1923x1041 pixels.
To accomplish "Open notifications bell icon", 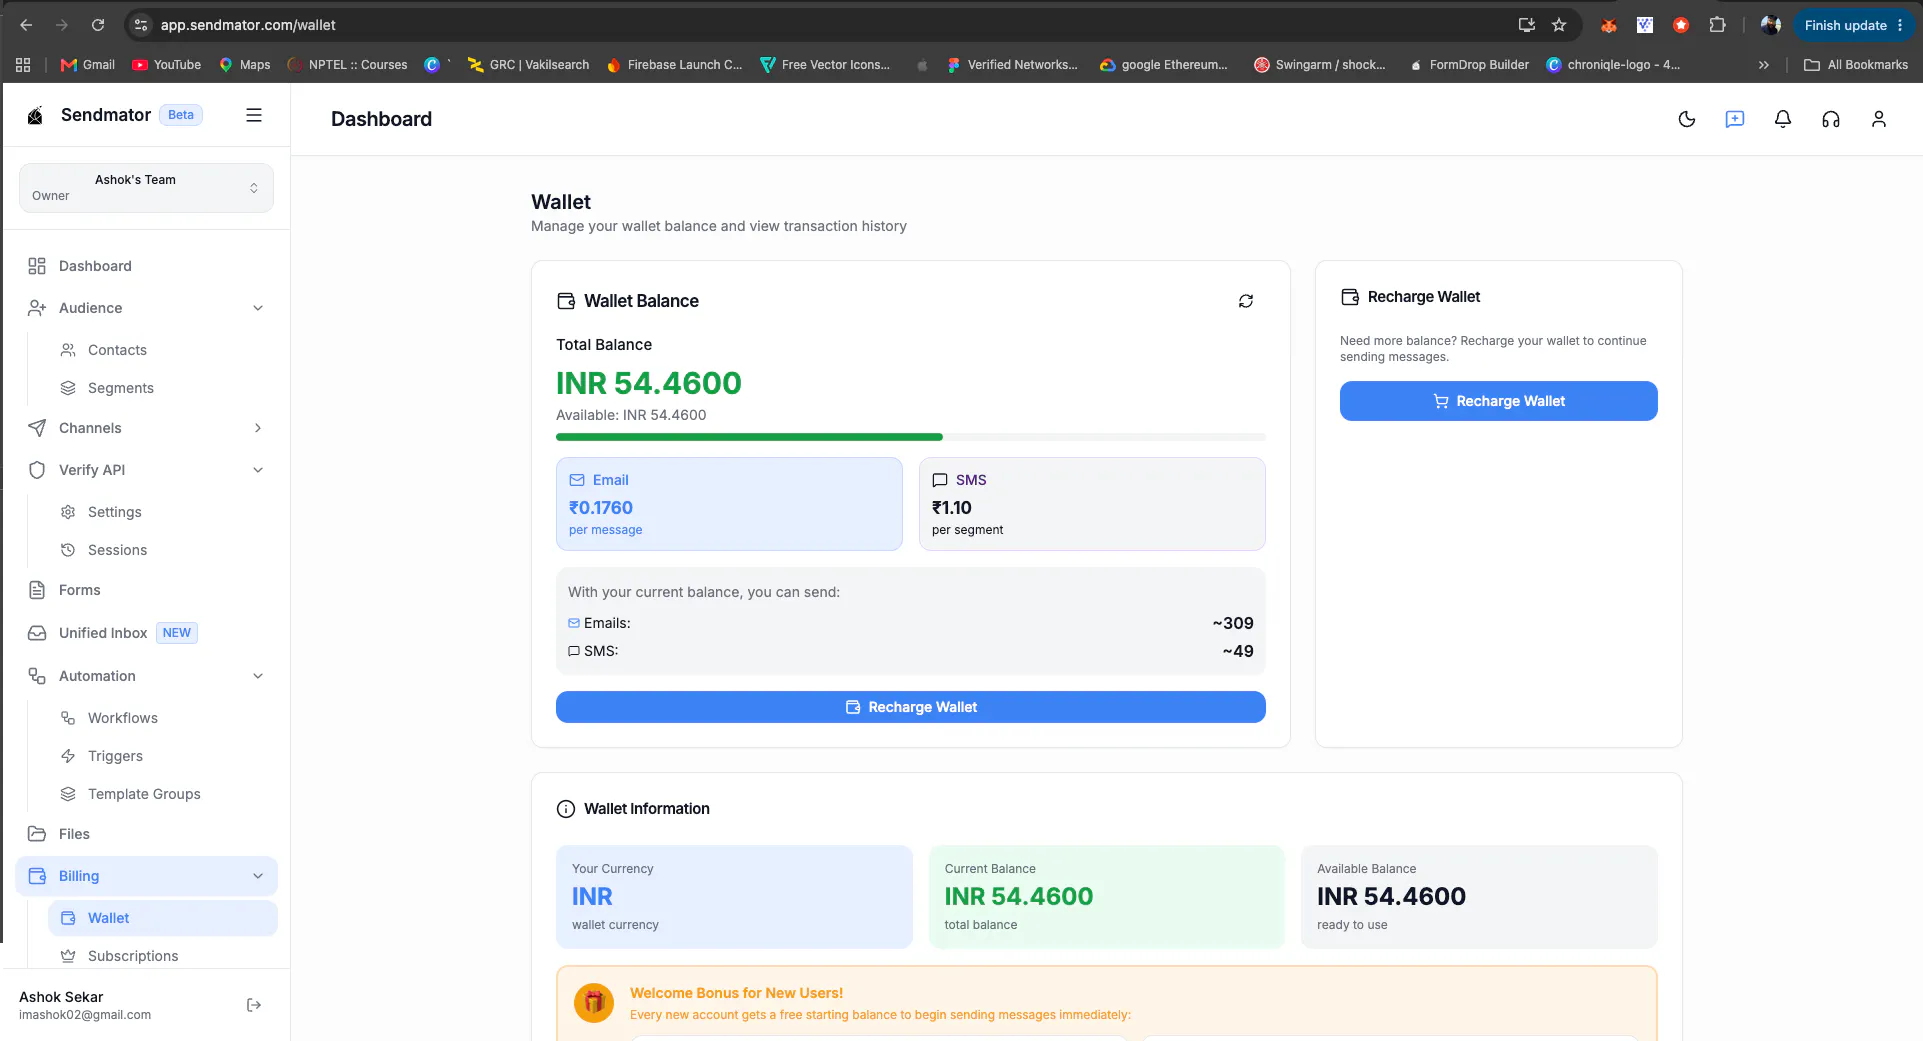I will tap(1783, 119).
